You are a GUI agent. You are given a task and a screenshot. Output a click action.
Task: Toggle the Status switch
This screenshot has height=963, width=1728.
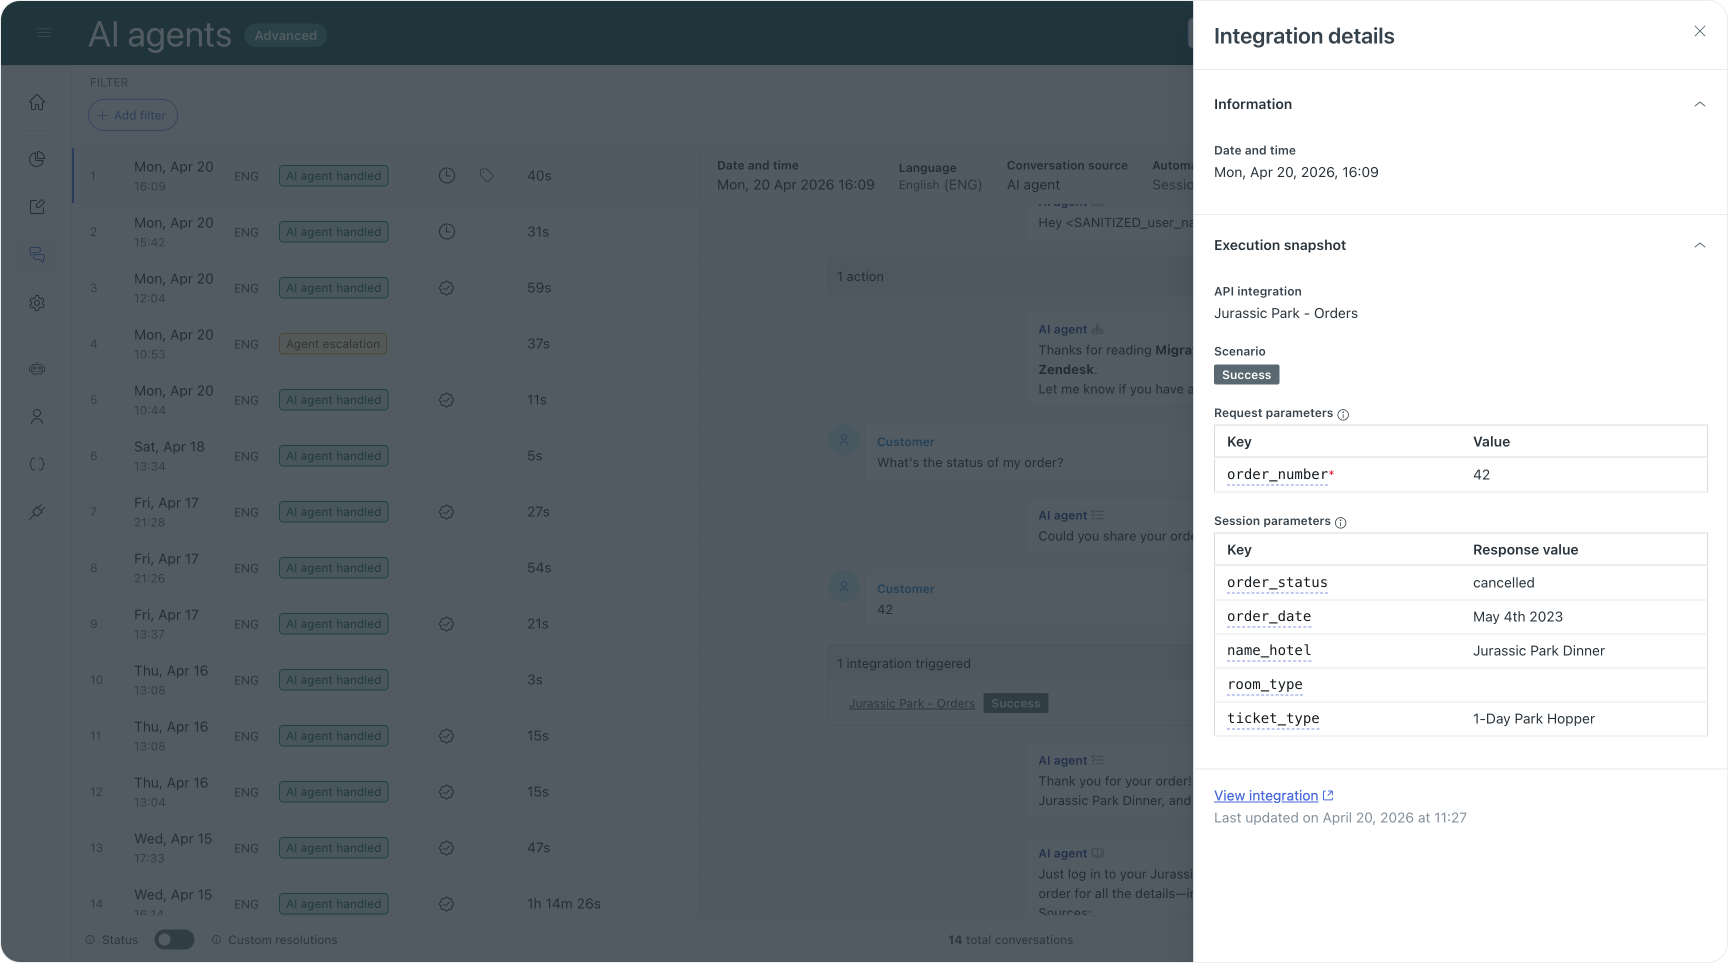pos(174,940)
